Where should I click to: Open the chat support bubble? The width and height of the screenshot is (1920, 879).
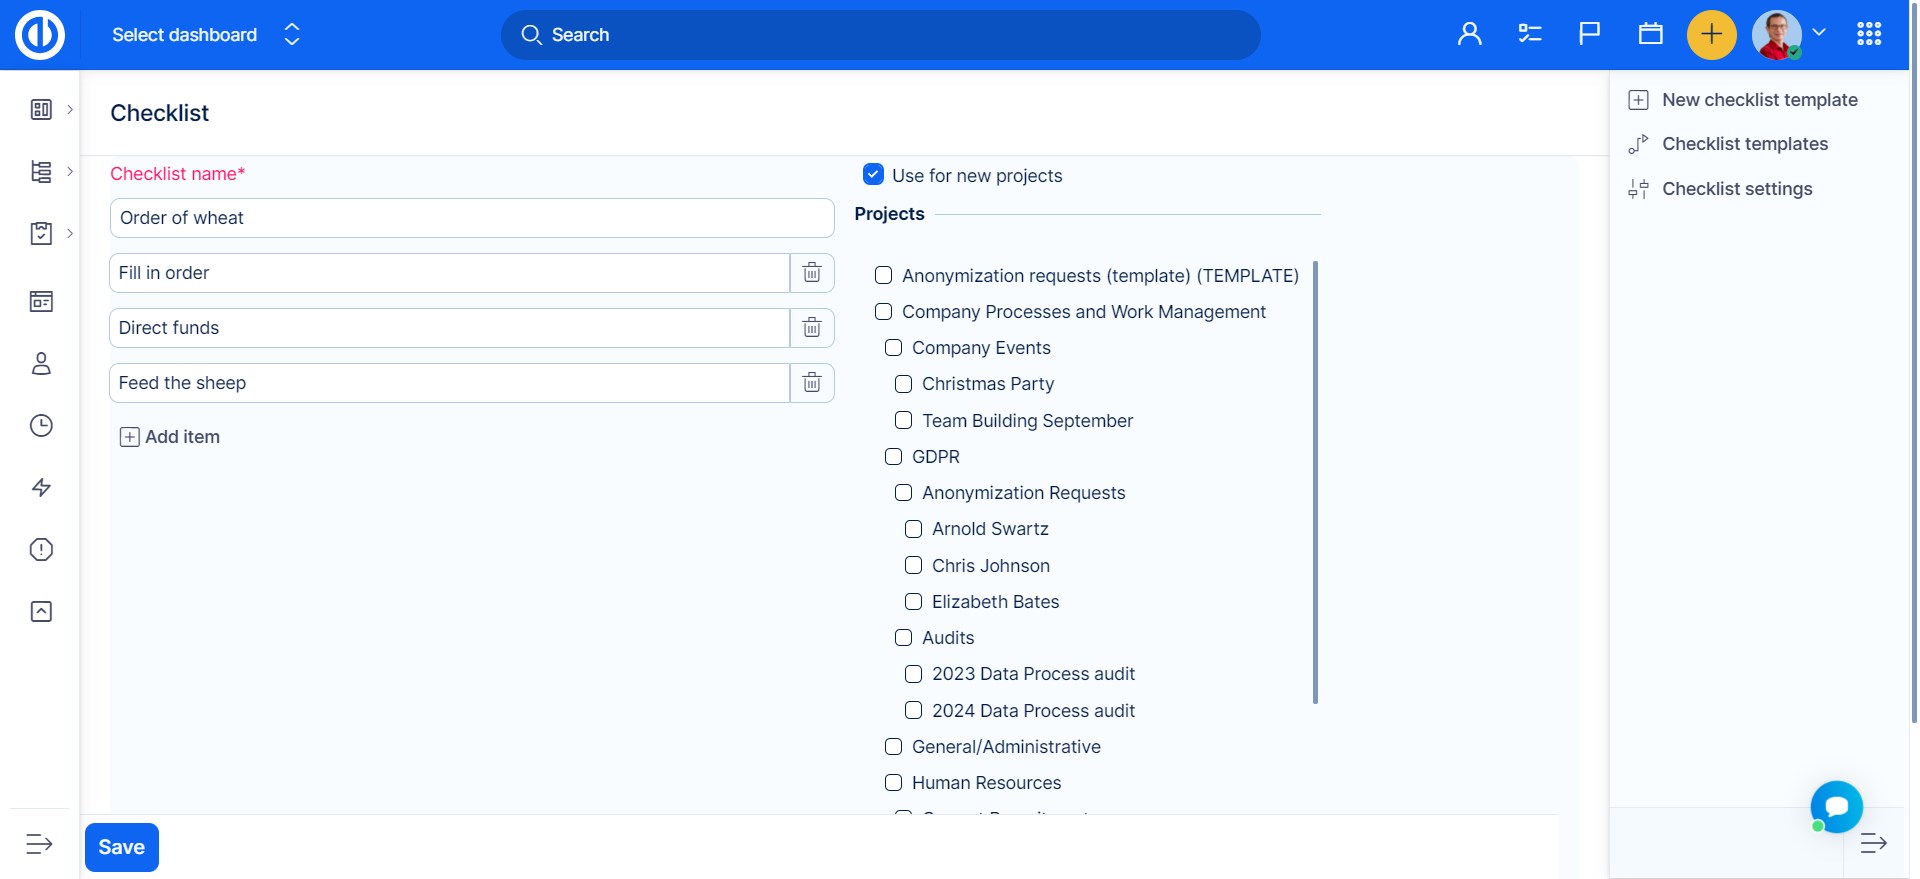coord(1836,806)
